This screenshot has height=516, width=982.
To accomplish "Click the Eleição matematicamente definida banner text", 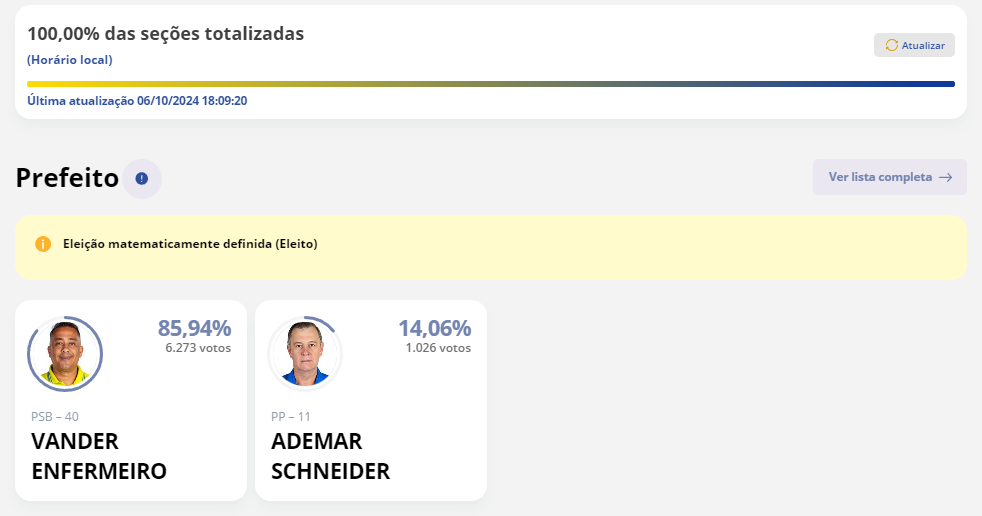I will [190, 244].
